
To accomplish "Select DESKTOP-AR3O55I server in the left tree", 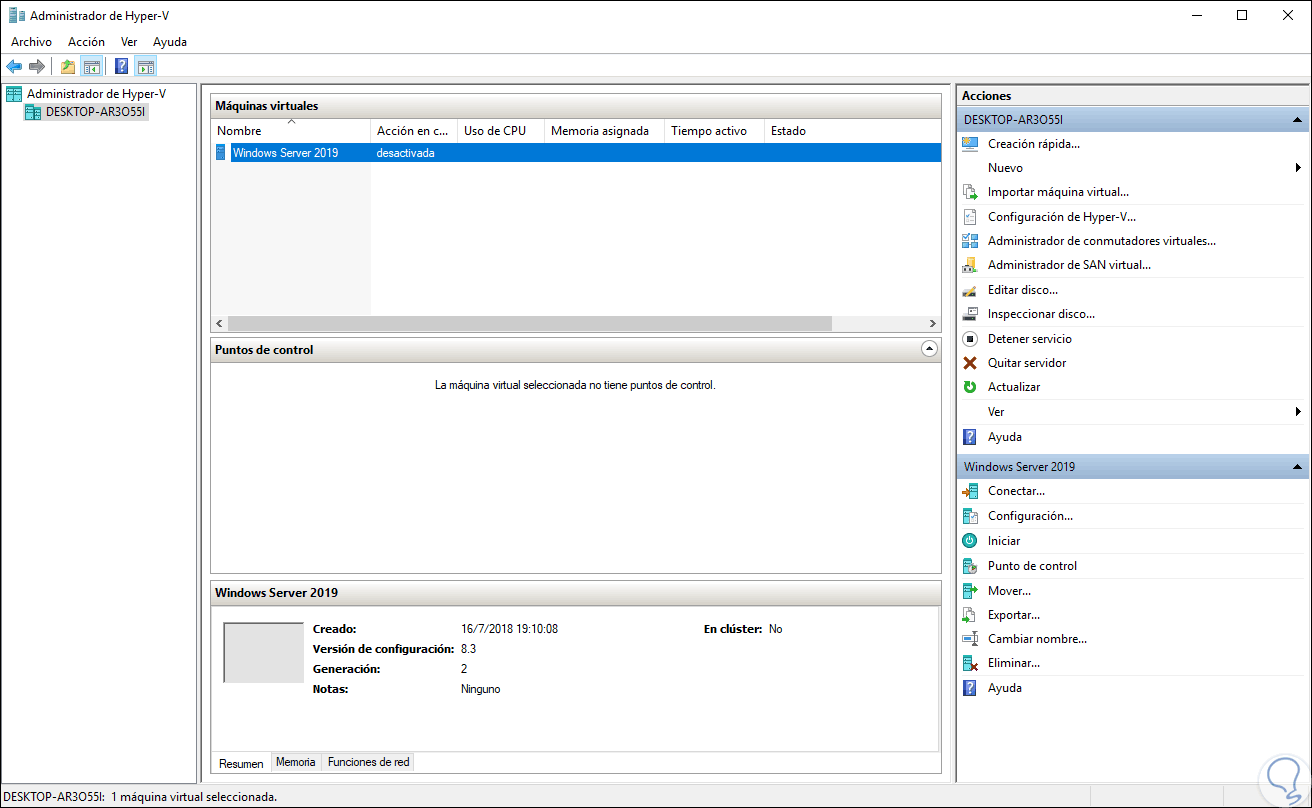I will click(96, 112).
